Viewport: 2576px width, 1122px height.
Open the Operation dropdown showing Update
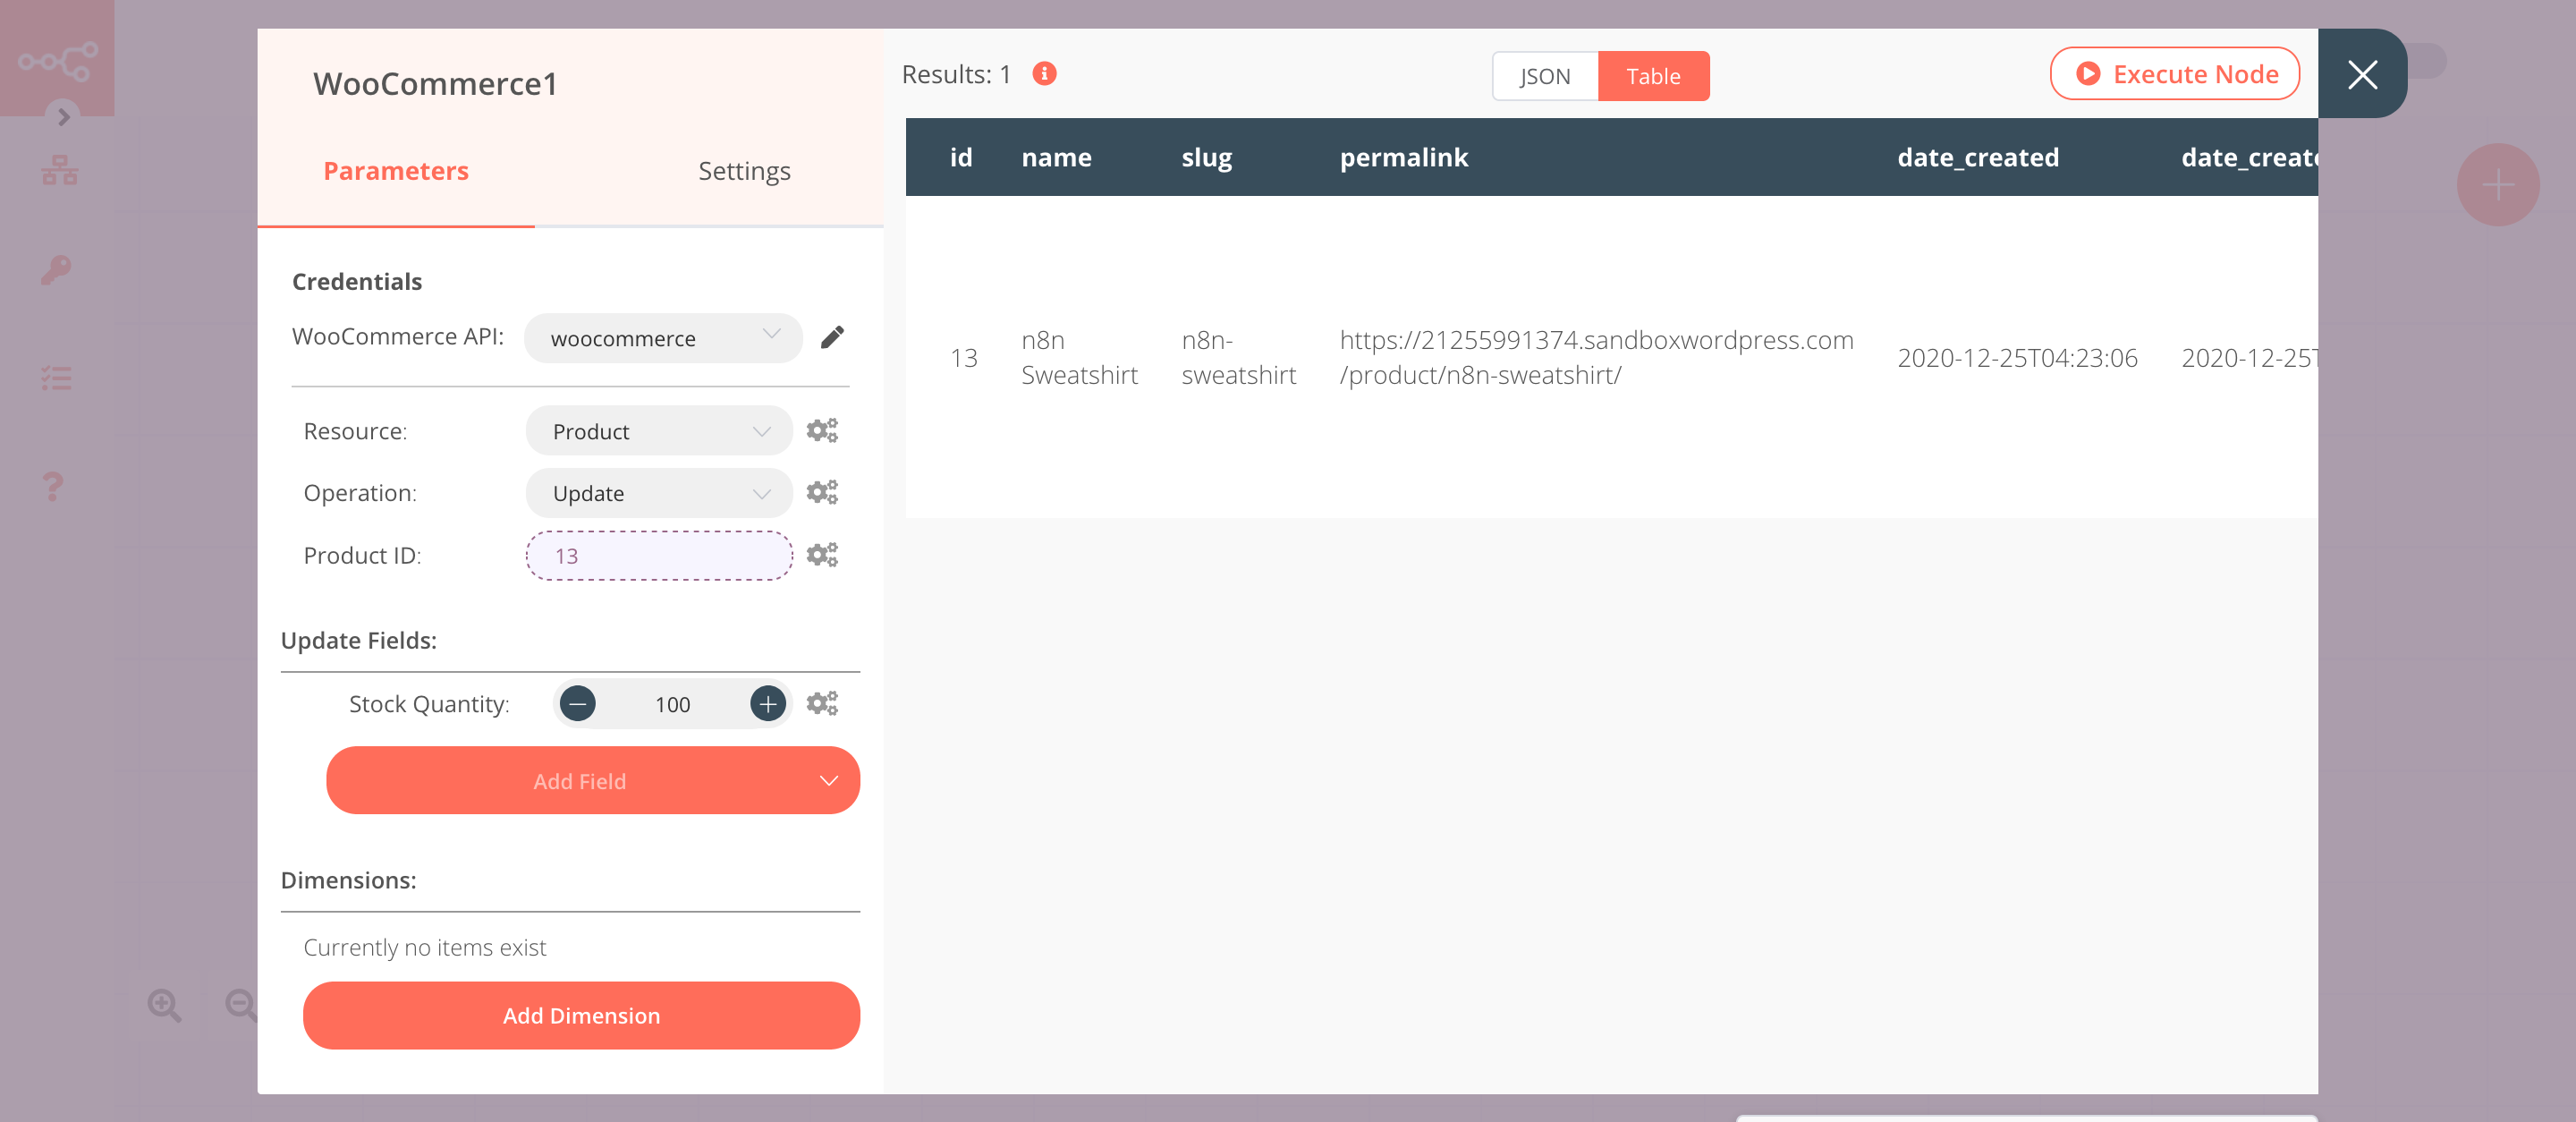point(658,493)
